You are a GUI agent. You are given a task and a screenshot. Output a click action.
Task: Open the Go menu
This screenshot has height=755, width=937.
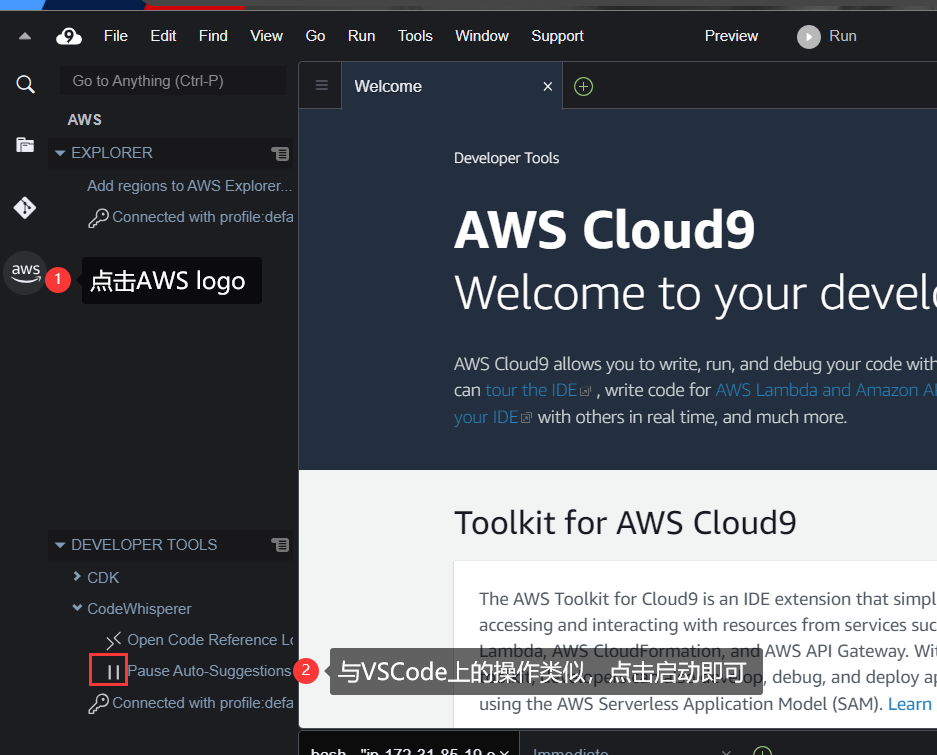click(316, 36)
